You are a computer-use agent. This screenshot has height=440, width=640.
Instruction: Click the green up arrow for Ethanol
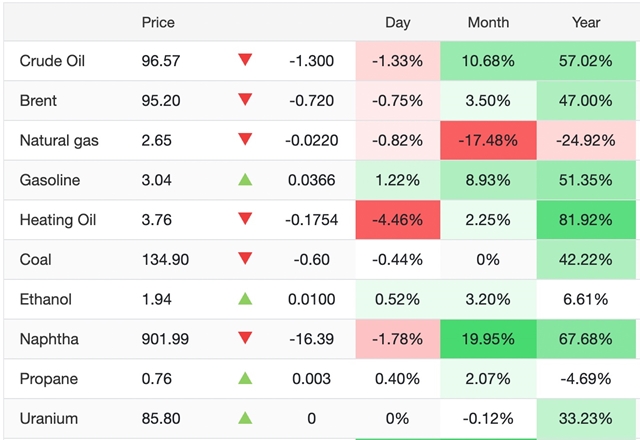coord(245,299)
